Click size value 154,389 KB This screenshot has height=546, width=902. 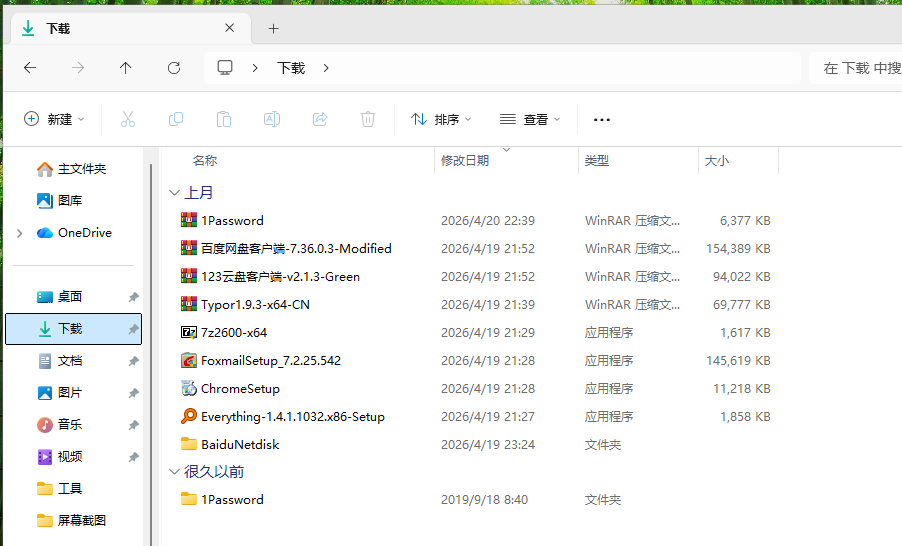point(738,249)
